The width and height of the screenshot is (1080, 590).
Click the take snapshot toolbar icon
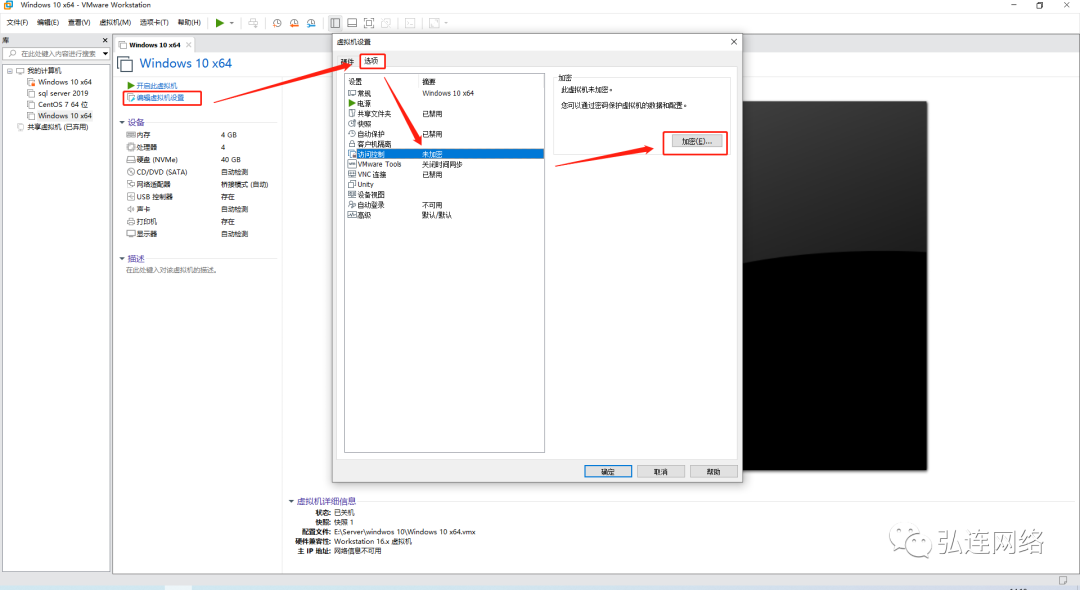(277, 23)
